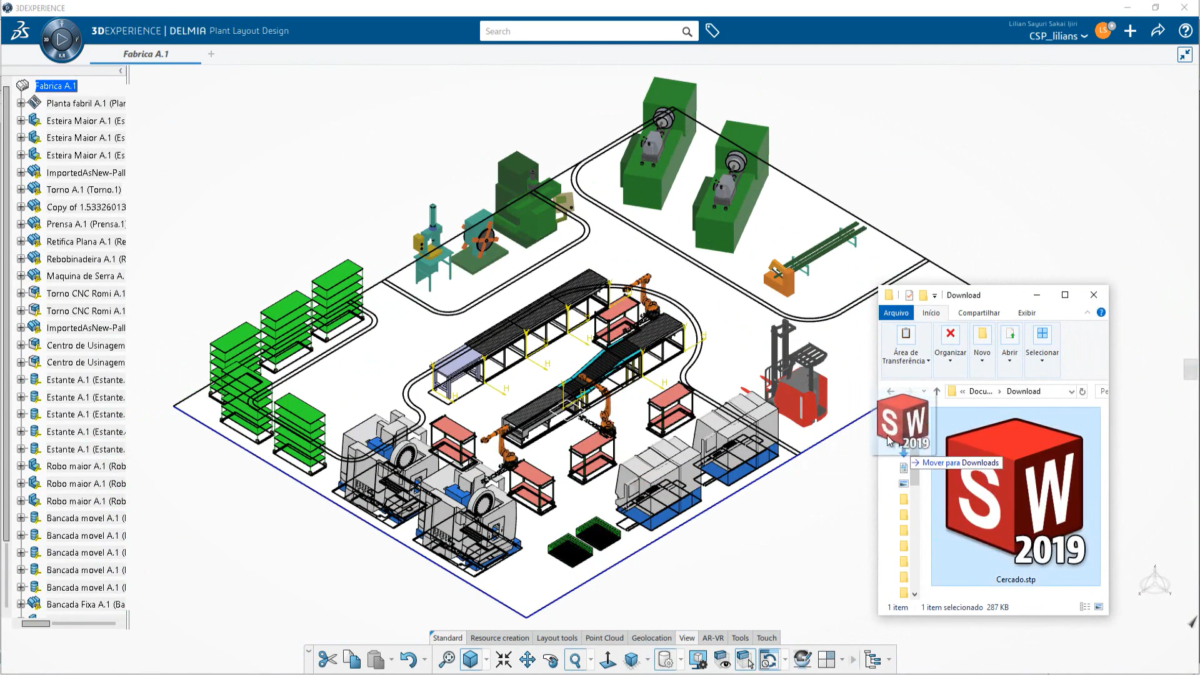The width and height of the screenshot is (1200, 675).
Task: Click the tree structure icon in toolbar
Action: click(x=872, y=659)
